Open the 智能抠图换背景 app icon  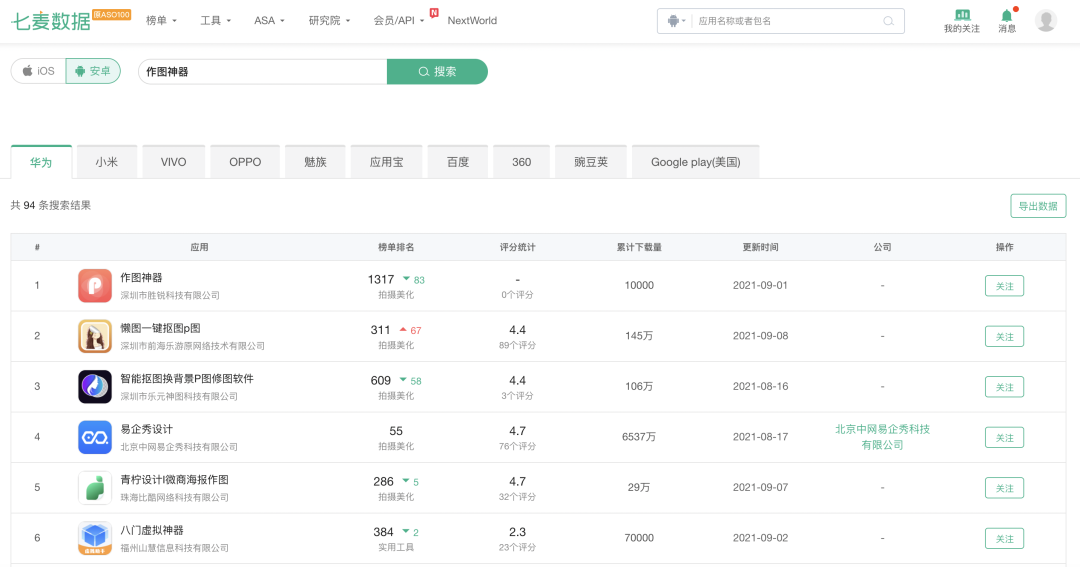pyautogui.click(x=95, y=386)
